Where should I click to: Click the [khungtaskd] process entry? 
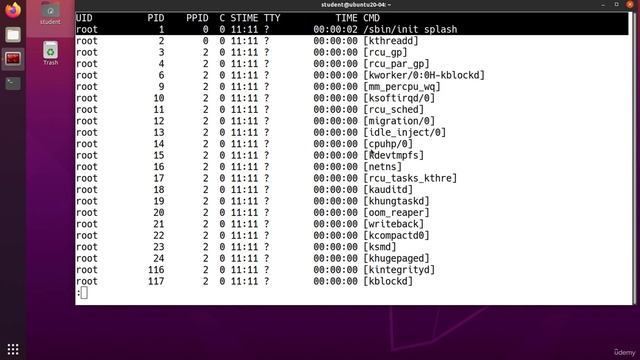[x=396, y=201]
